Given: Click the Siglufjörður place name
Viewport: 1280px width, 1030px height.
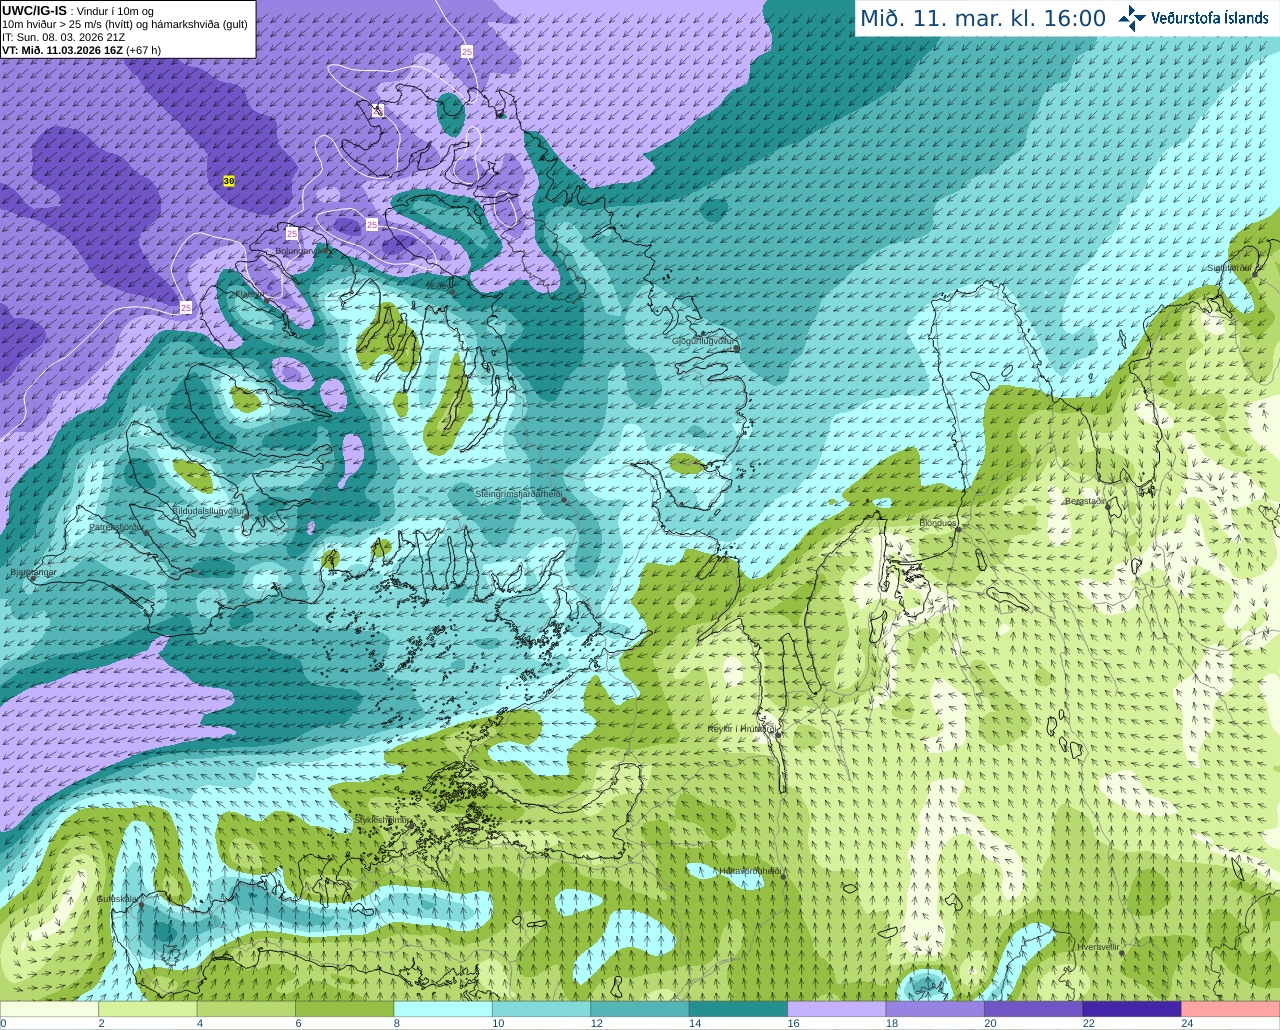Looking at the screenshot, I should pos(1230,268).
